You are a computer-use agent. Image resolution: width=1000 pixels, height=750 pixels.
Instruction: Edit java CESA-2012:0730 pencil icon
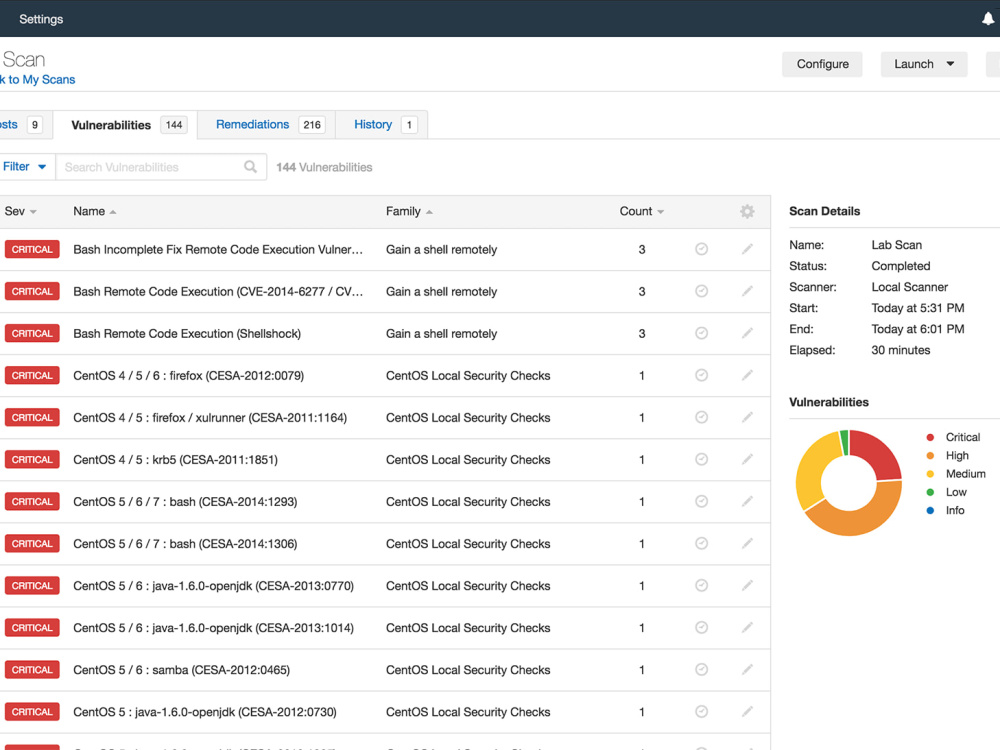coord(747,712)
